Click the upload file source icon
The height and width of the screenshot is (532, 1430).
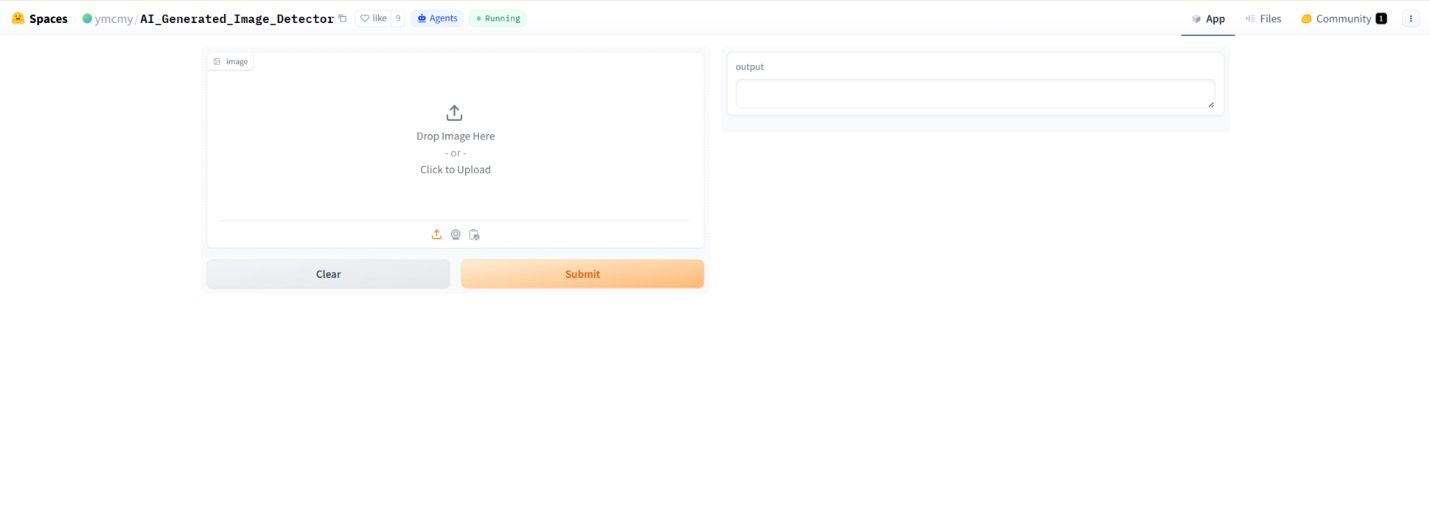(x=436, y=234)
